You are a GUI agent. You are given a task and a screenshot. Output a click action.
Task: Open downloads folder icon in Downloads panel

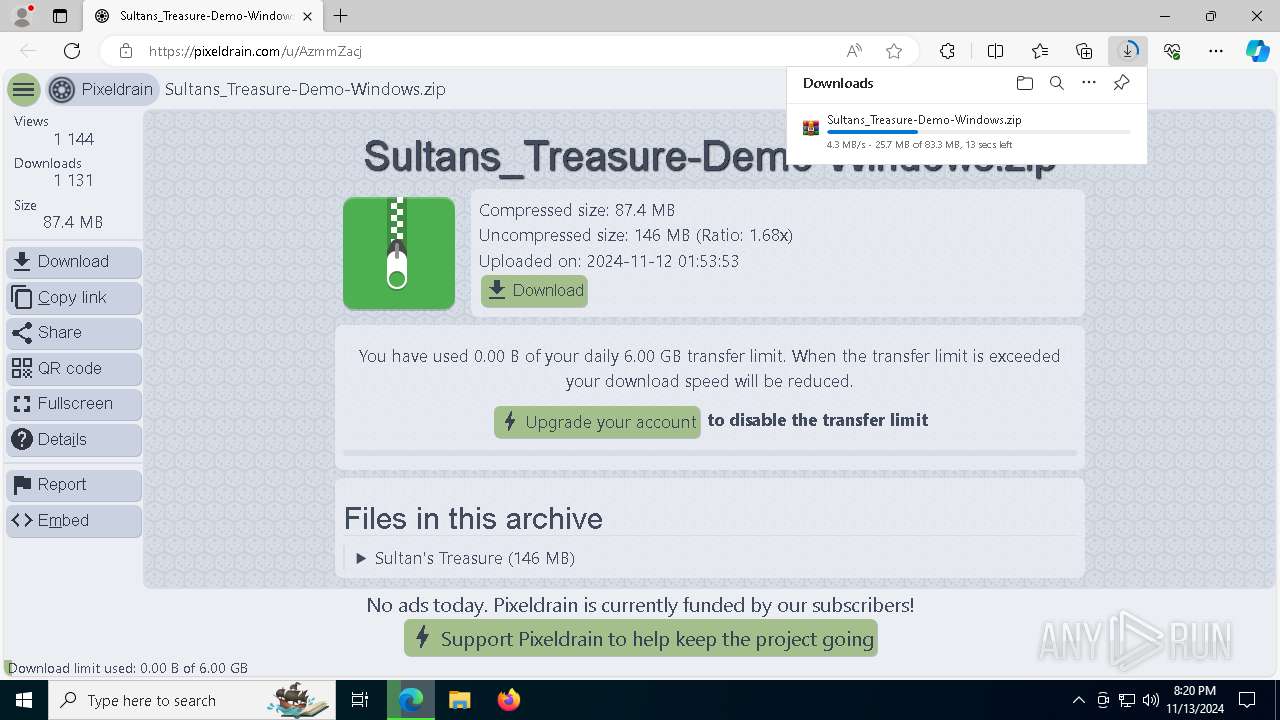point(1024,83)
